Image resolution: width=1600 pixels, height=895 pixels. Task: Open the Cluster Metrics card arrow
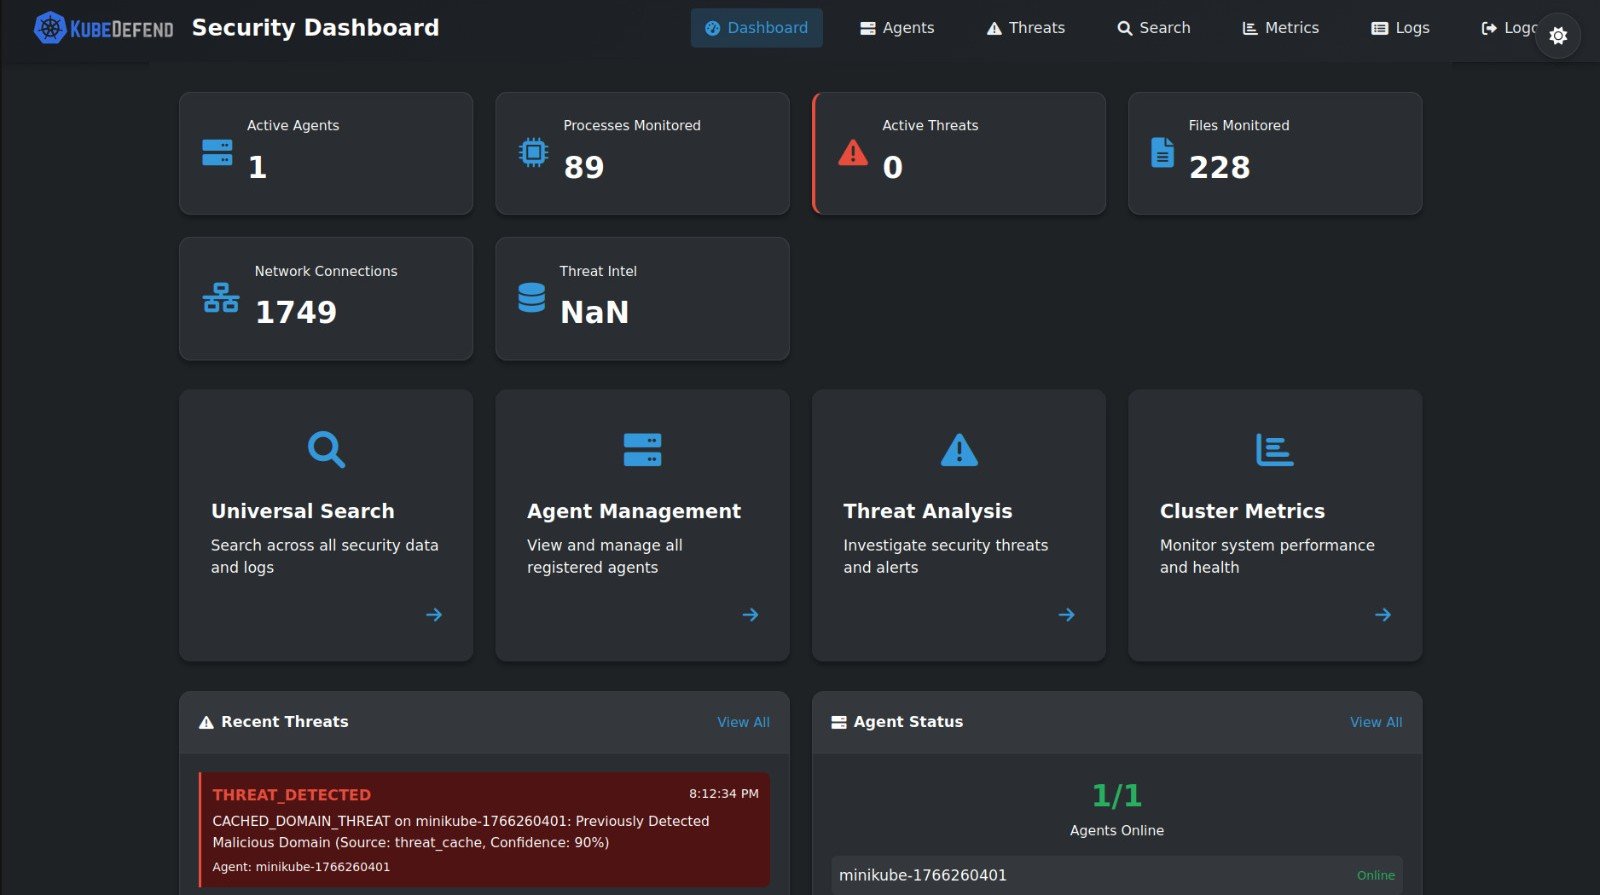[1383, 615]
